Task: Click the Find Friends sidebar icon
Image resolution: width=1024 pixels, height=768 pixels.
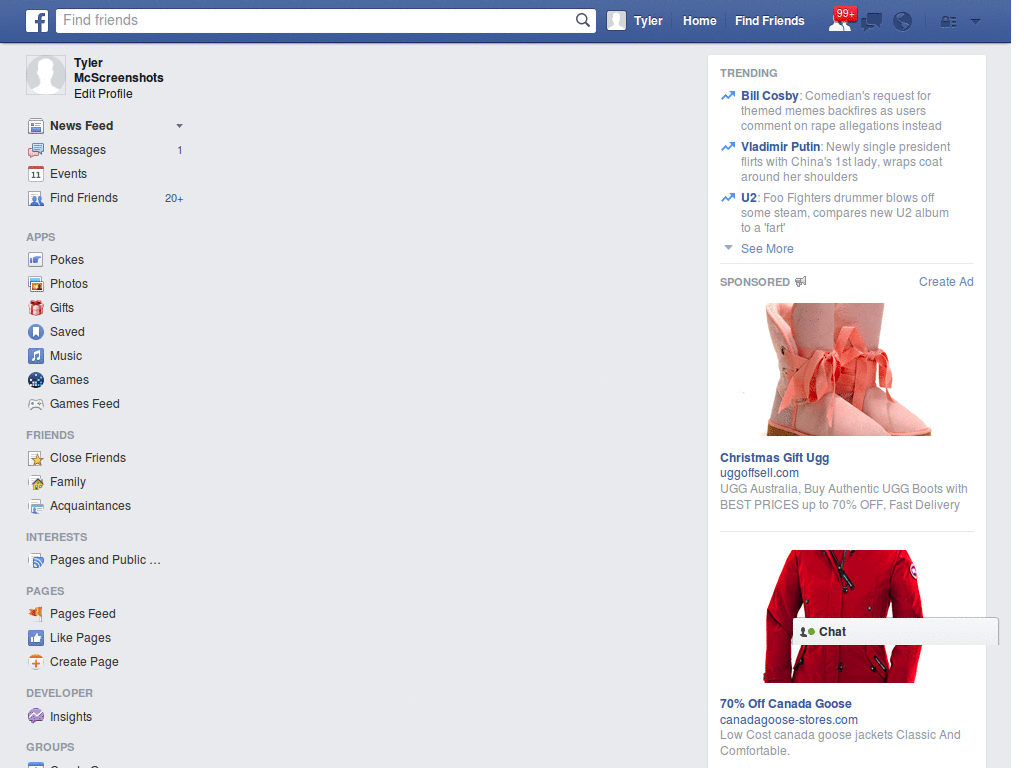Action: (36, 199)
